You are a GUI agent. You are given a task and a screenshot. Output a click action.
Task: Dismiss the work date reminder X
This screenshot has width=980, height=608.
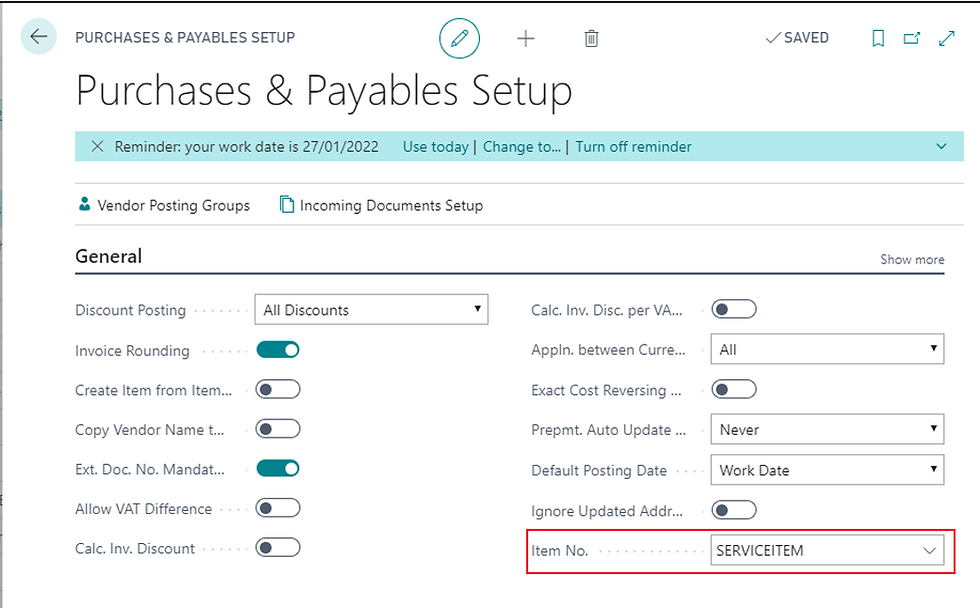97,147
